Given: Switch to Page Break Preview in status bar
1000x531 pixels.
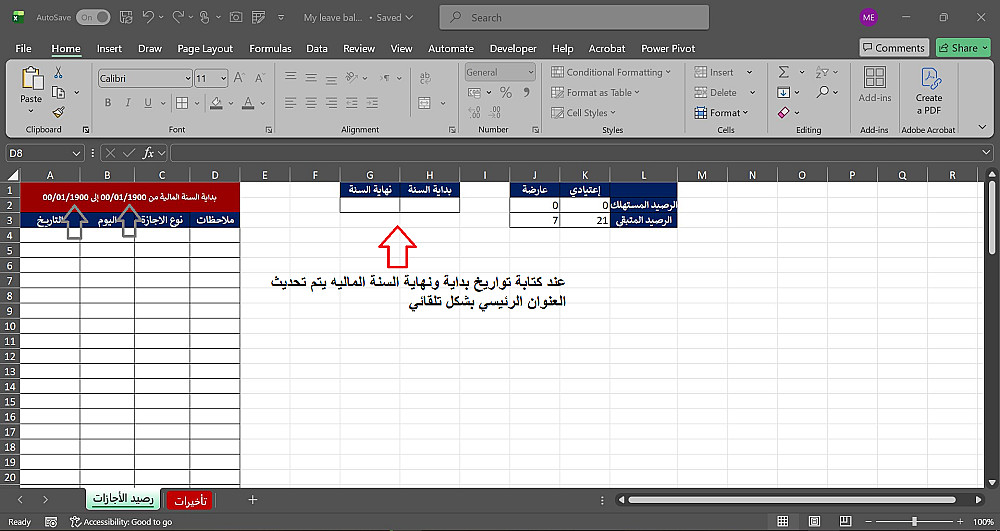Looking at the screenshot, I should [x=844, y=521].
